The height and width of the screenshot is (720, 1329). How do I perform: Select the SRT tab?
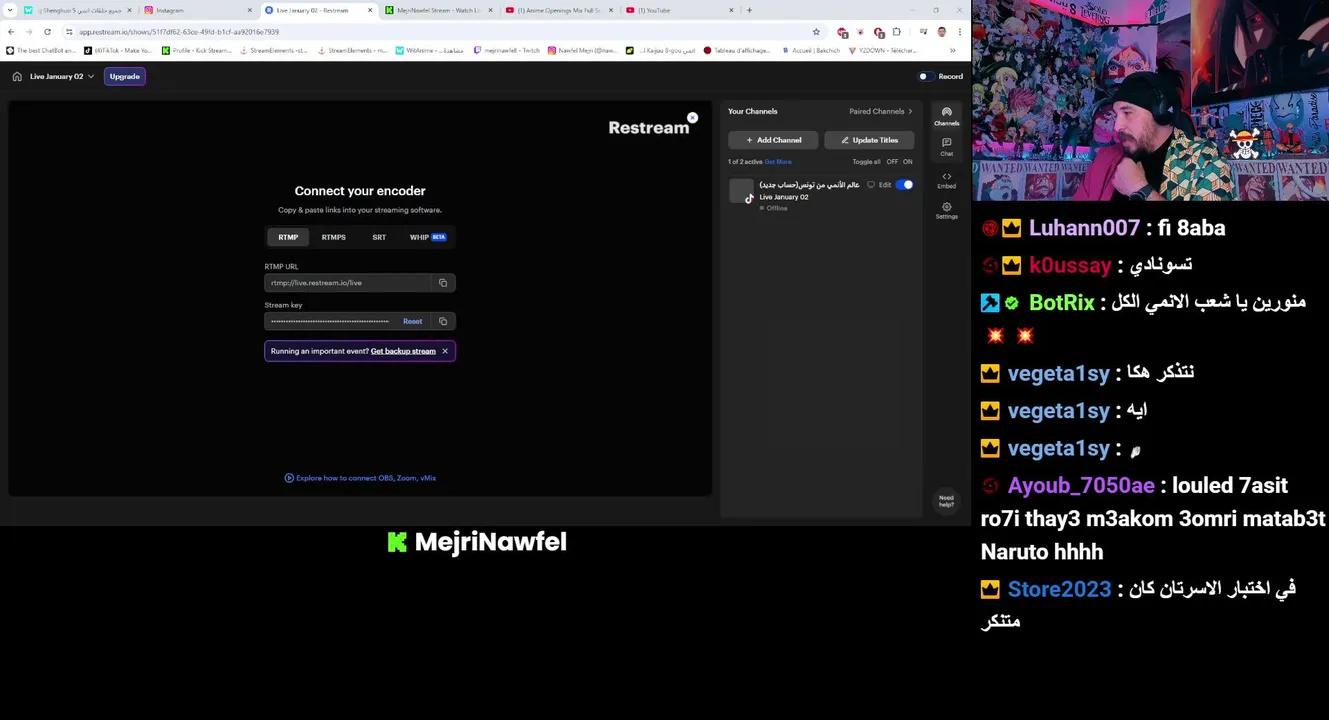(x=379, y=237)
